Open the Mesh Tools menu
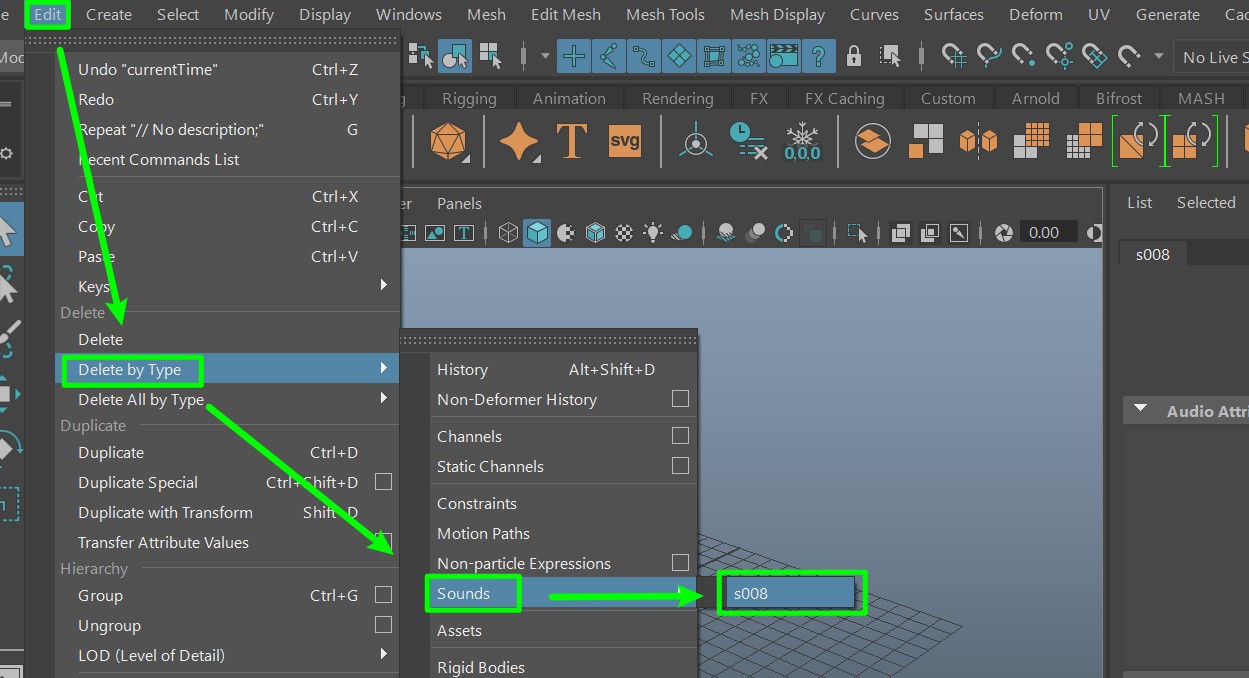Viewport: 1249px width, 678px height. [665, 14]
